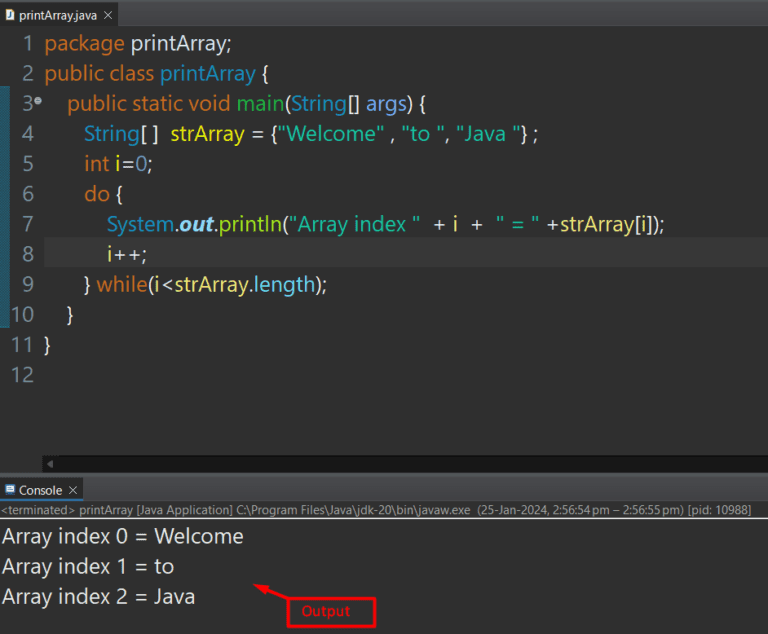This screenshot has width=768, height=634.
Task: Click the "Array index 2 = Java" output line
Action: point(99,597)
